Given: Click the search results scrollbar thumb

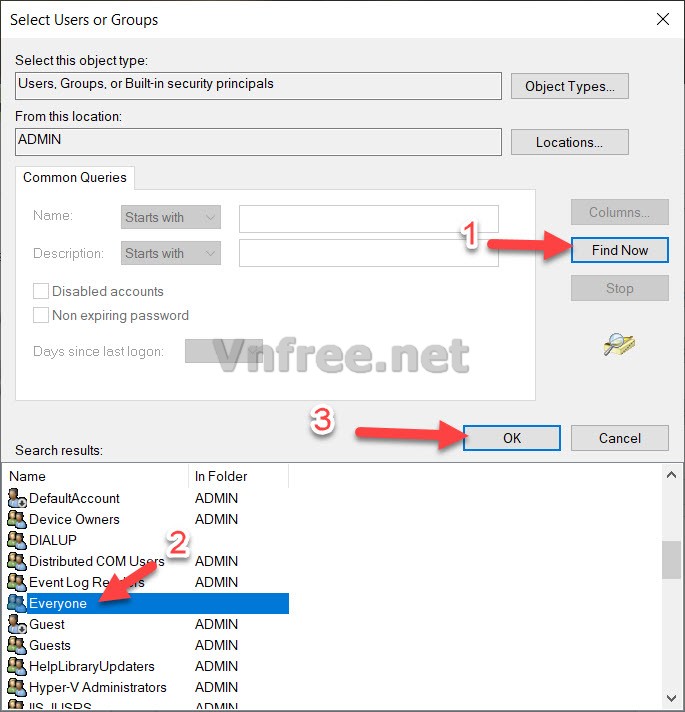Looking at the screenshot, I should click(x=671, y=560).
